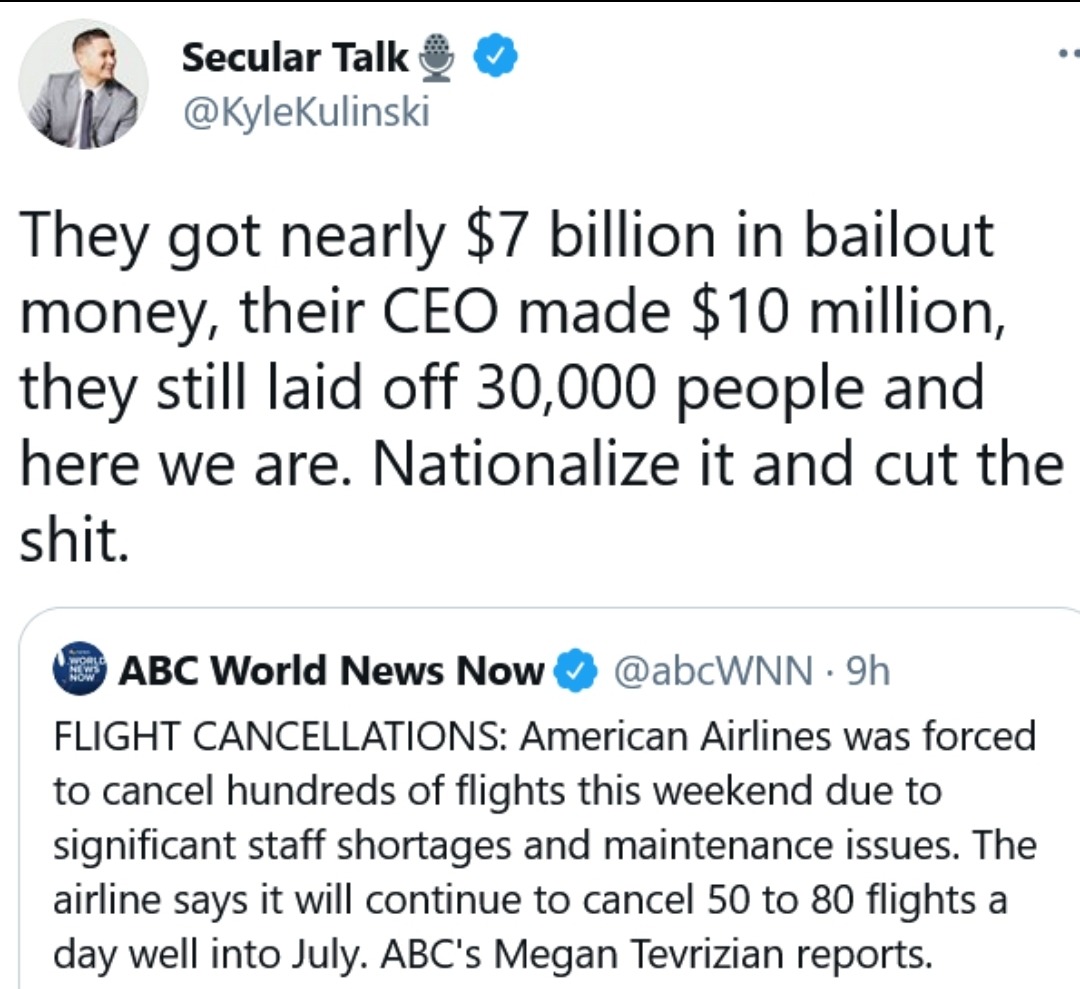Visit the @KyleKulinski handle
1080x989 pixels.
[305, 110]
